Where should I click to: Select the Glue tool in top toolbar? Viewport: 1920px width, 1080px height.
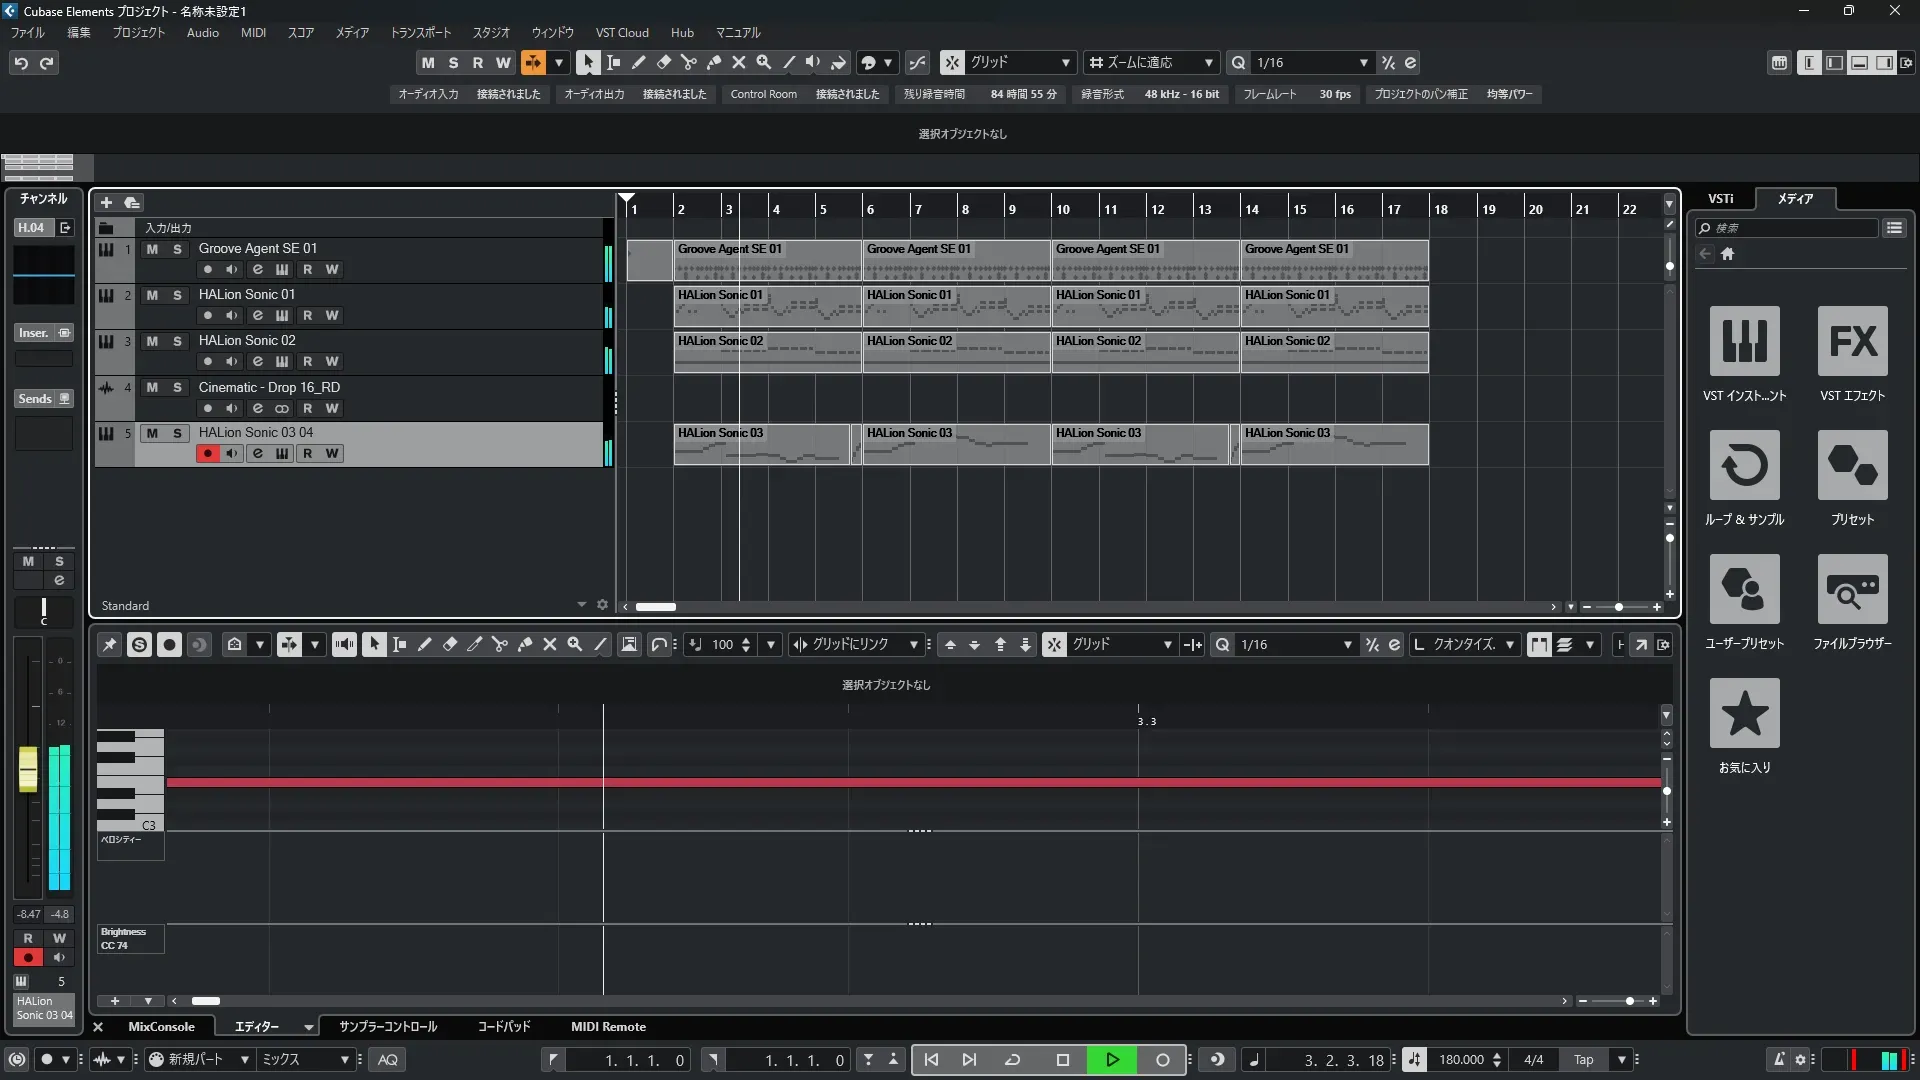(713, 62)
